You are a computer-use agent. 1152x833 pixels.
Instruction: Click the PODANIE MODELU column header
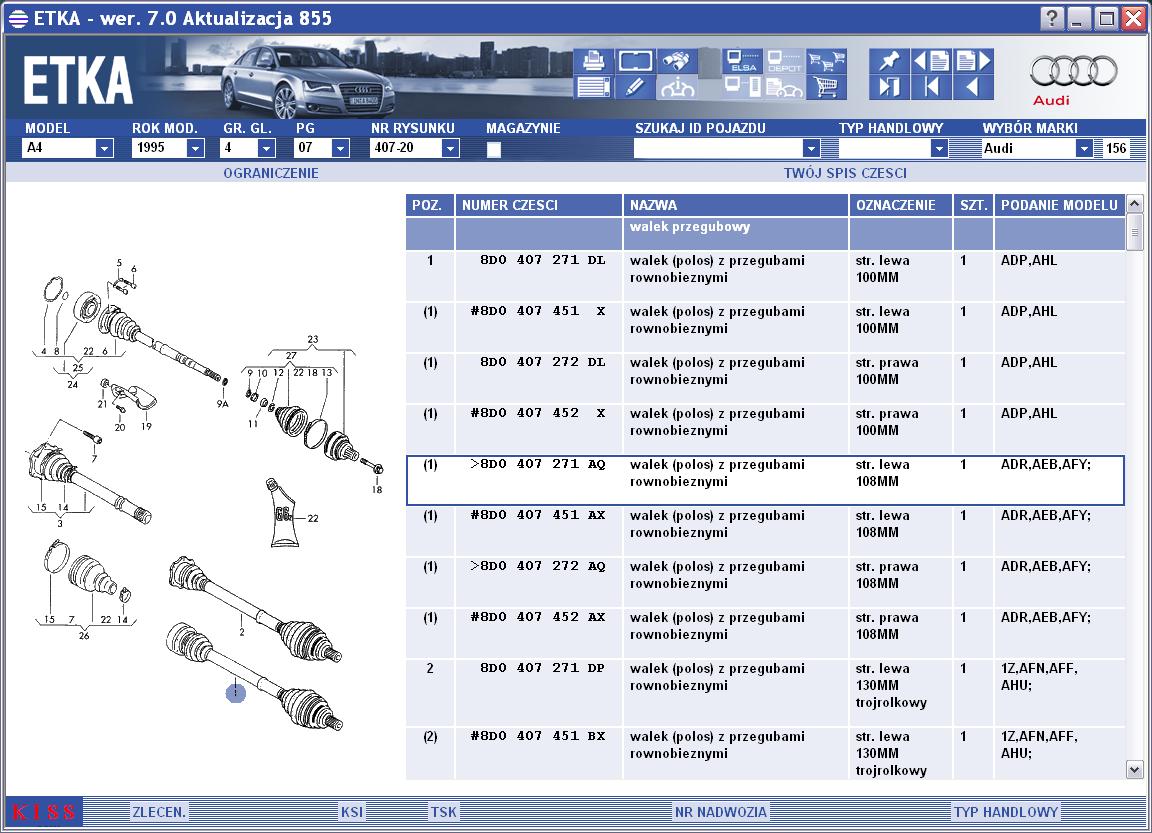coord(1059,205)
